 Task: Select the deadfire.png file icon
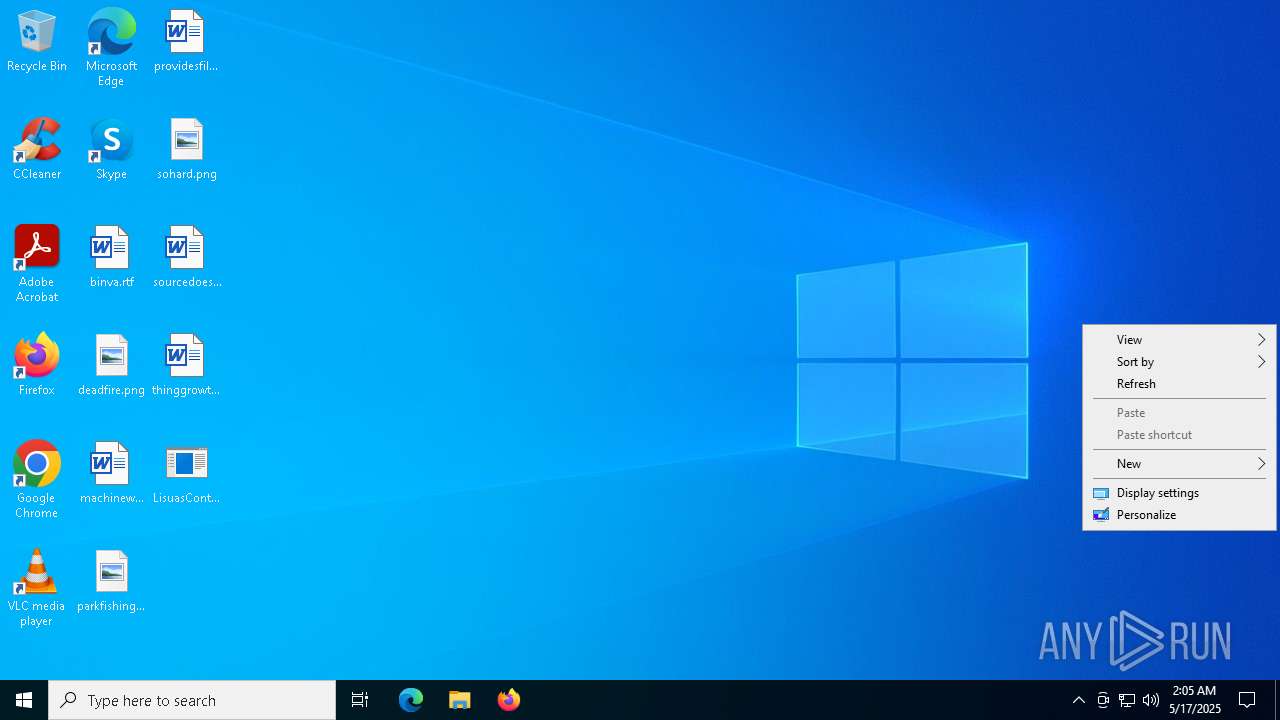111,366
